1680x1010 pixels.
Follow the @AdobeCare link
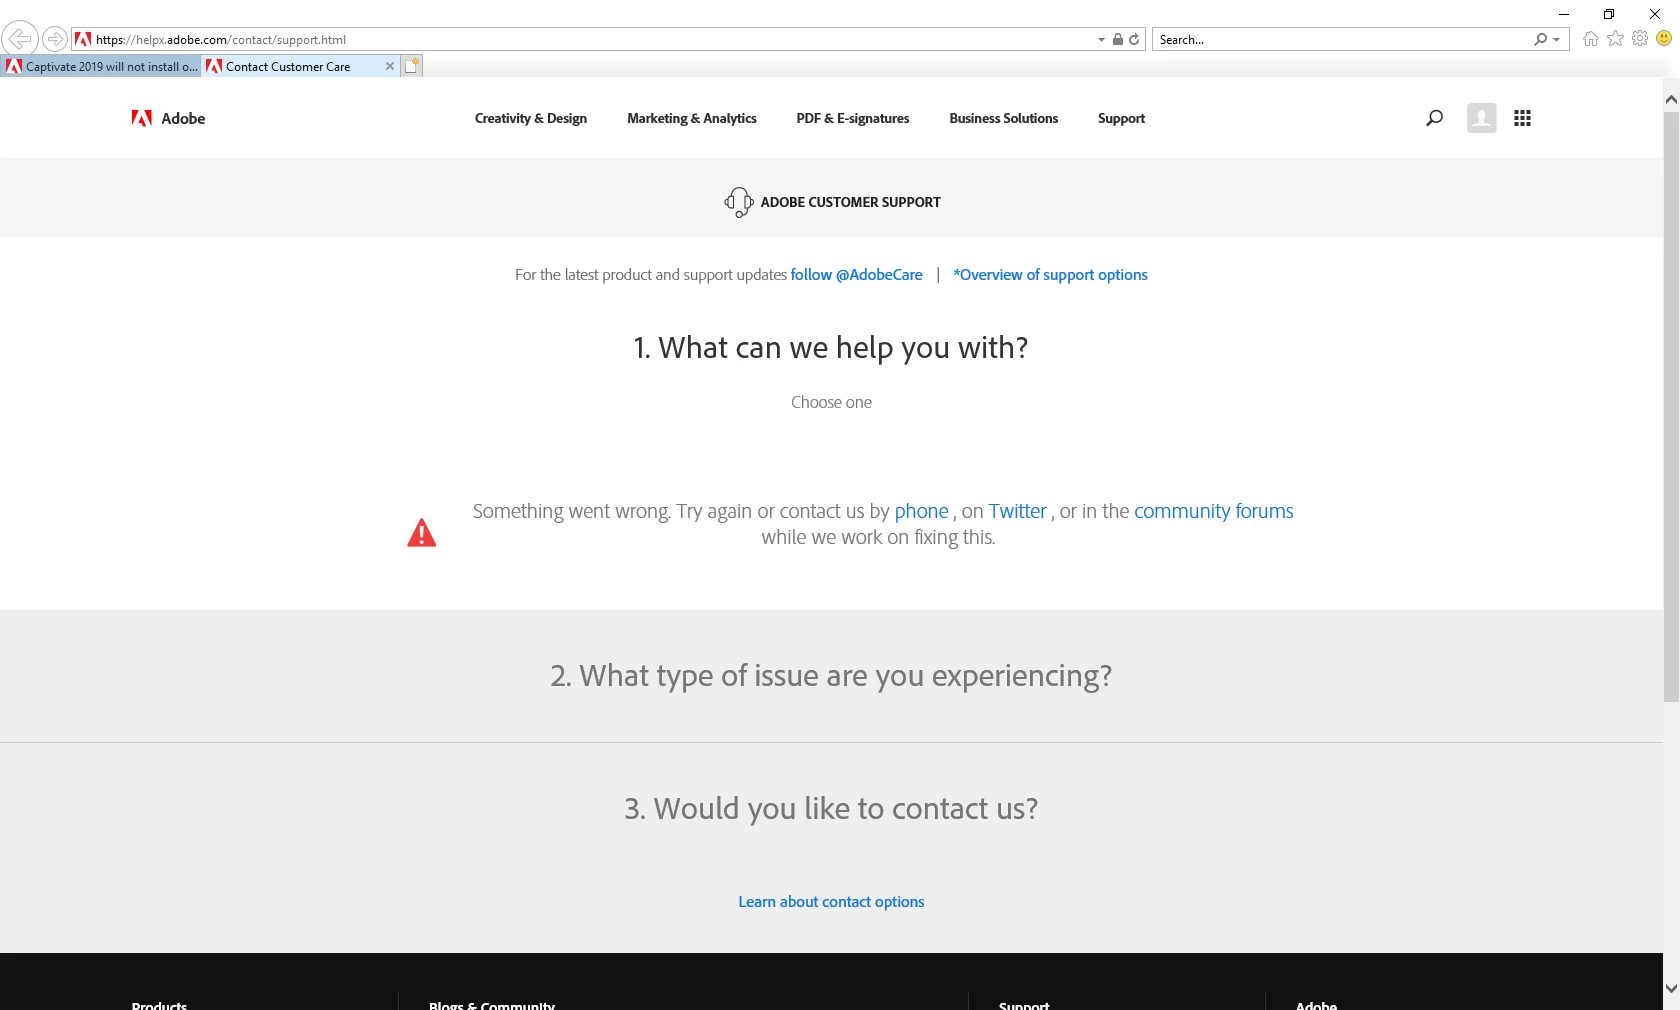(856, 275)
